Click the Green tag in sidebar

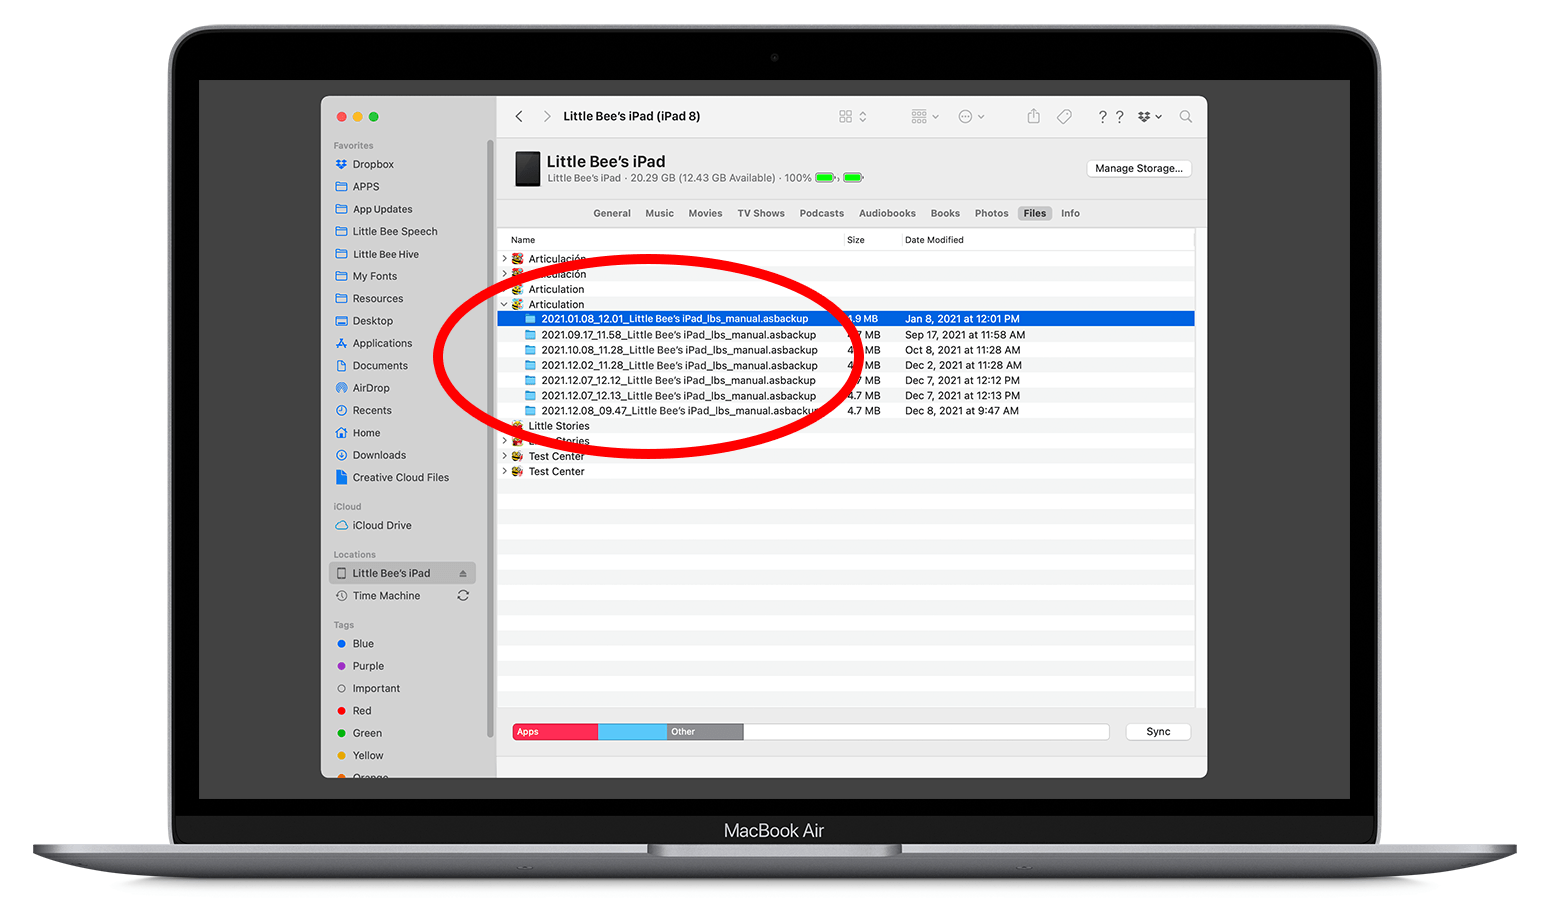coord(359,734)
